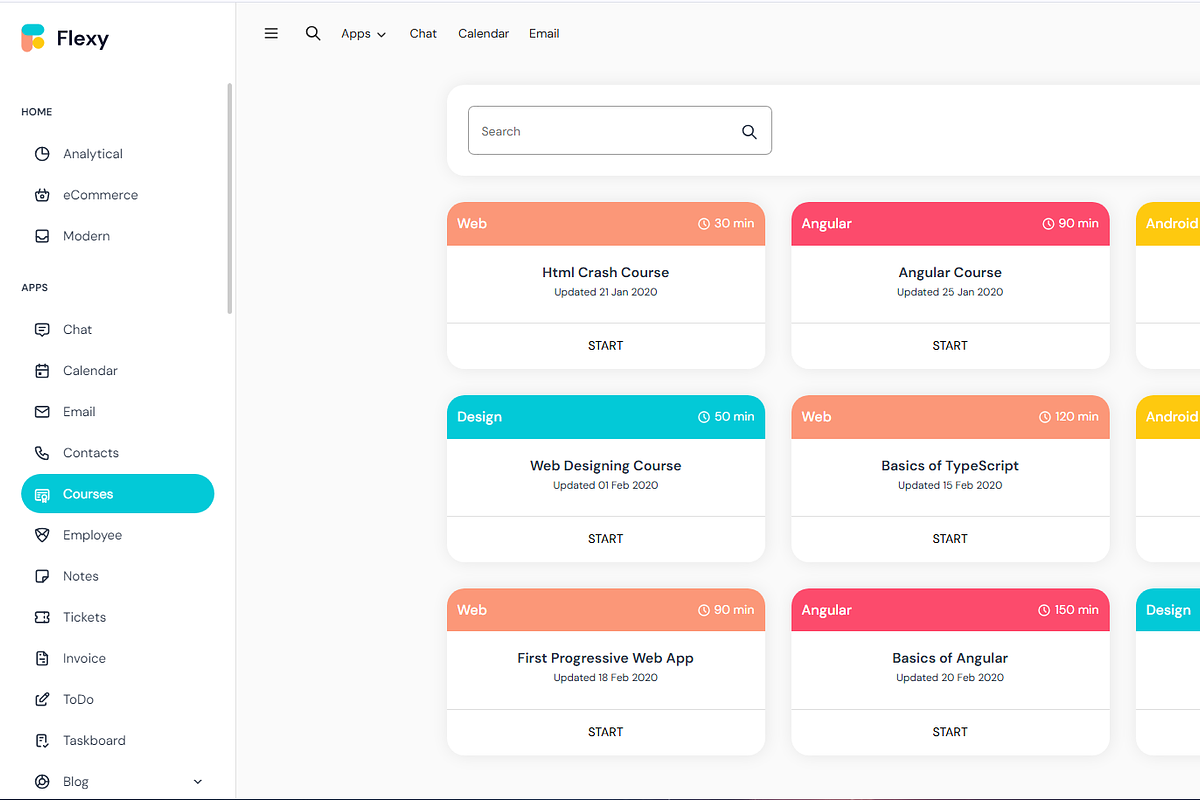
Task: Click the 'Basics of Angular' title
Action: 950,658
